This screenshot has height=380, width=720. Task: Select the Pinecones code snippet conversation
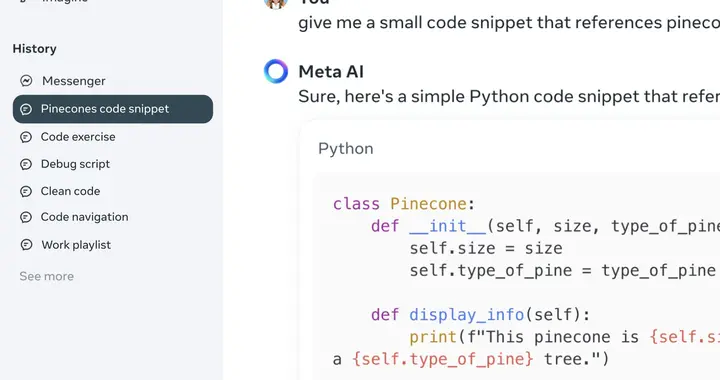pyautogui.click(x=112, y=109)
